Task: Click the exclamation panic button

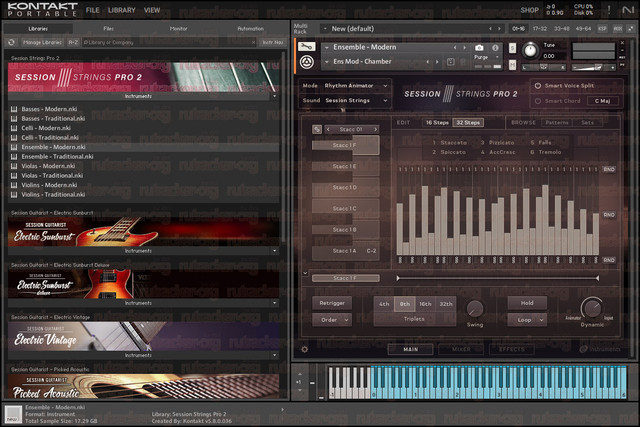Action: [609, 10]
